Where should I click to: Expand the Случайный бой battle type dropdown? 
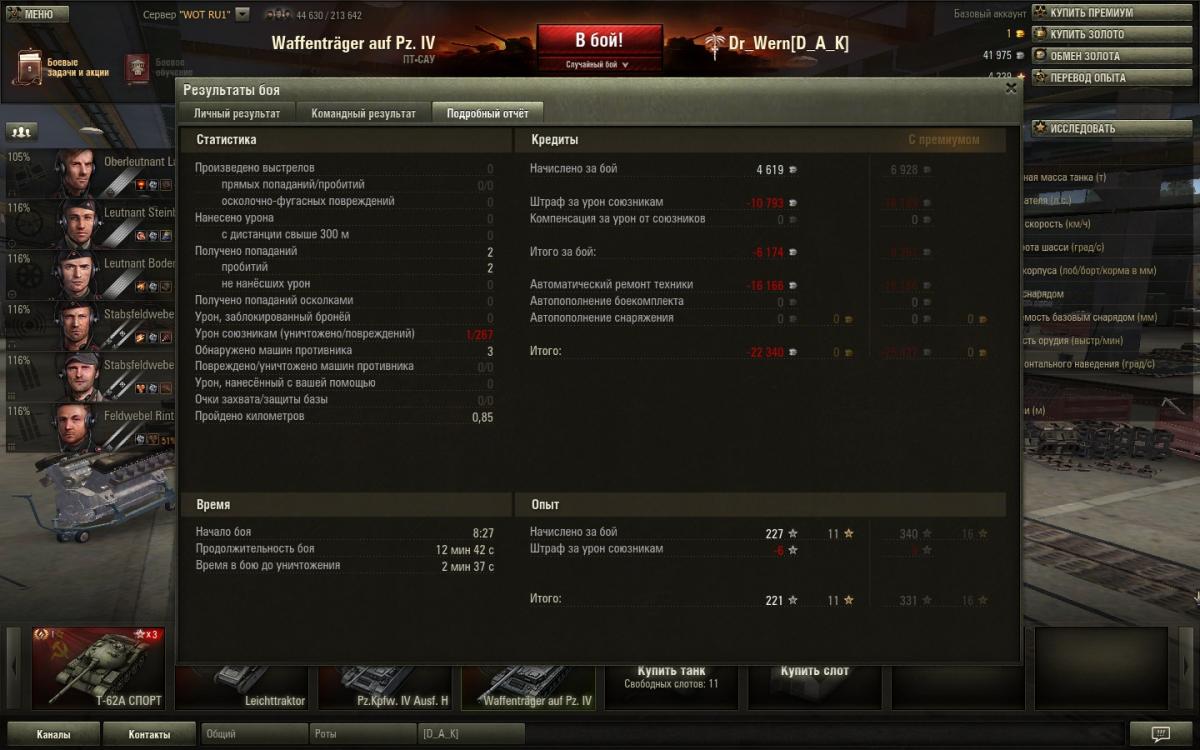point(597,64)
